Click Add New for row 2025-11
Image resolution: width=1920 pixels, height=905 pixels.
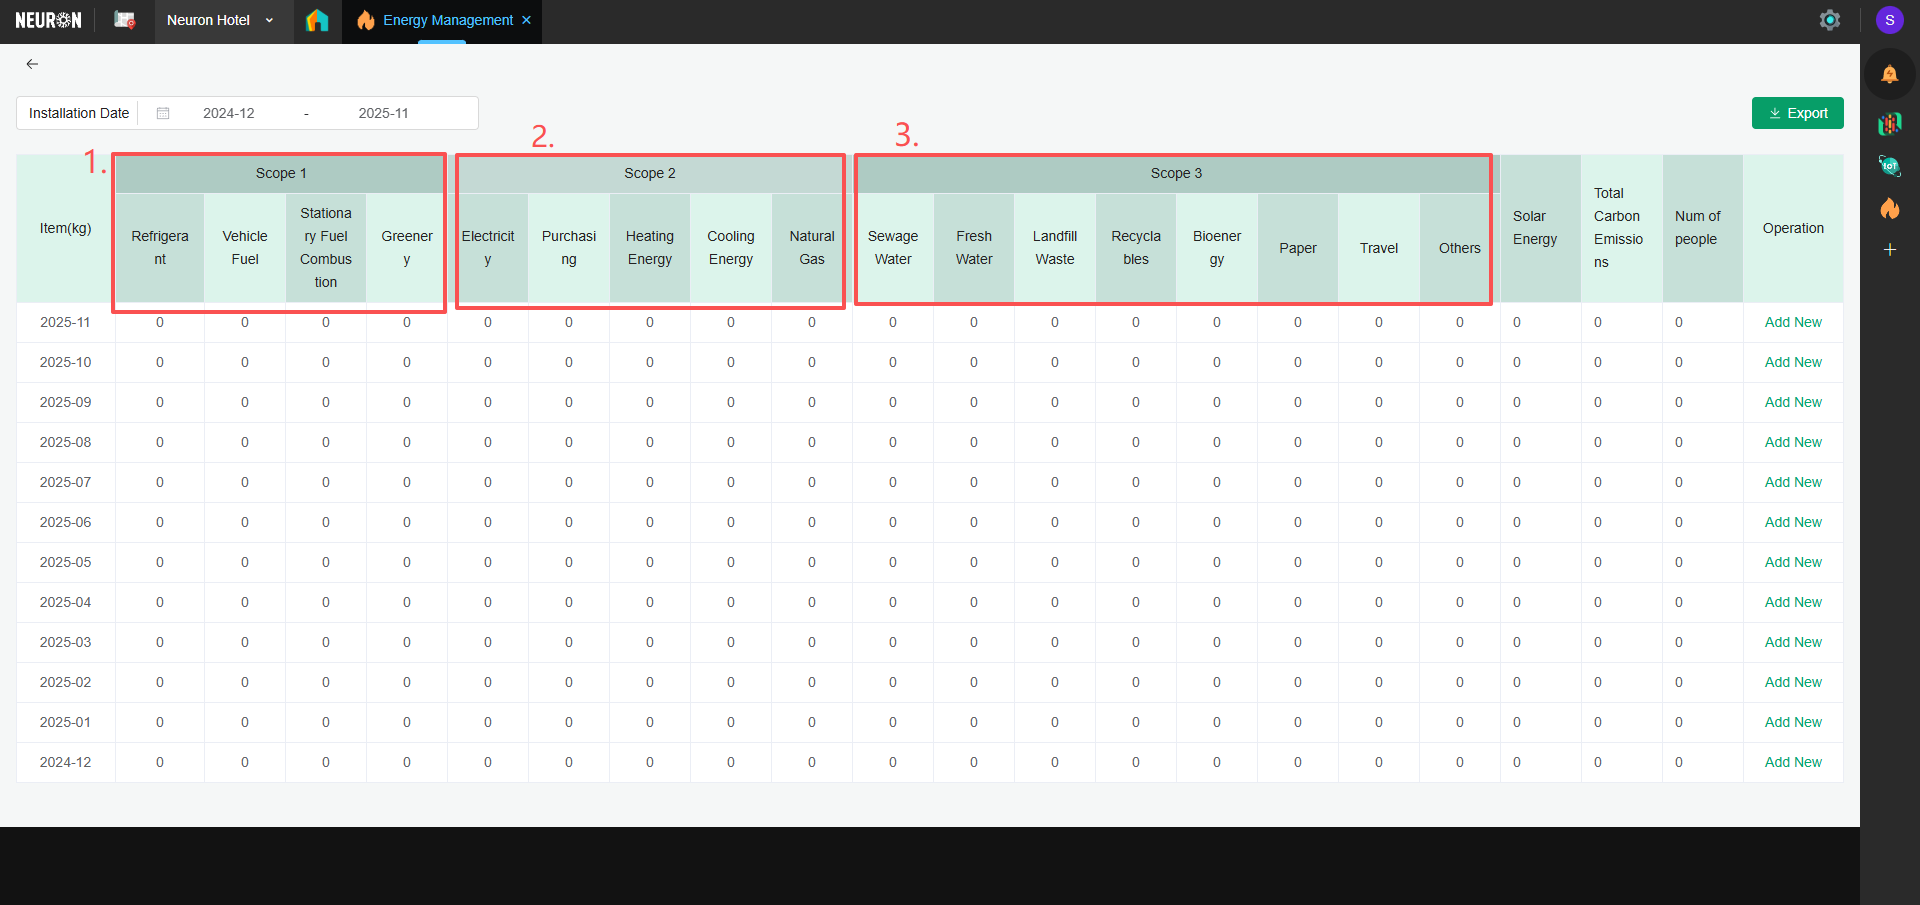1792,322
